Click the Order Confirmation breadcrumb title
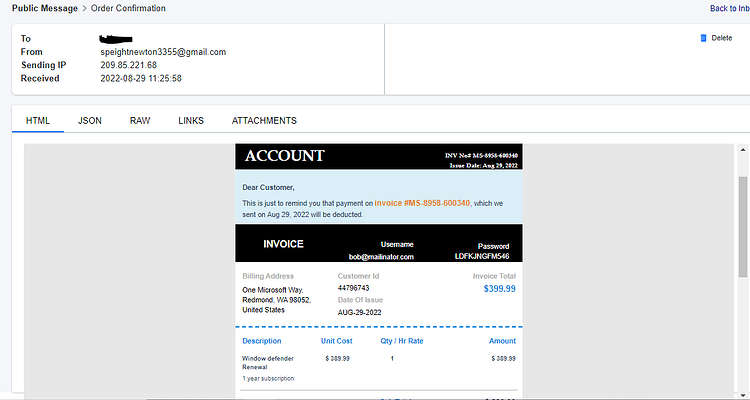Screen dimensions: 750x400 click(x=128, y=8)
